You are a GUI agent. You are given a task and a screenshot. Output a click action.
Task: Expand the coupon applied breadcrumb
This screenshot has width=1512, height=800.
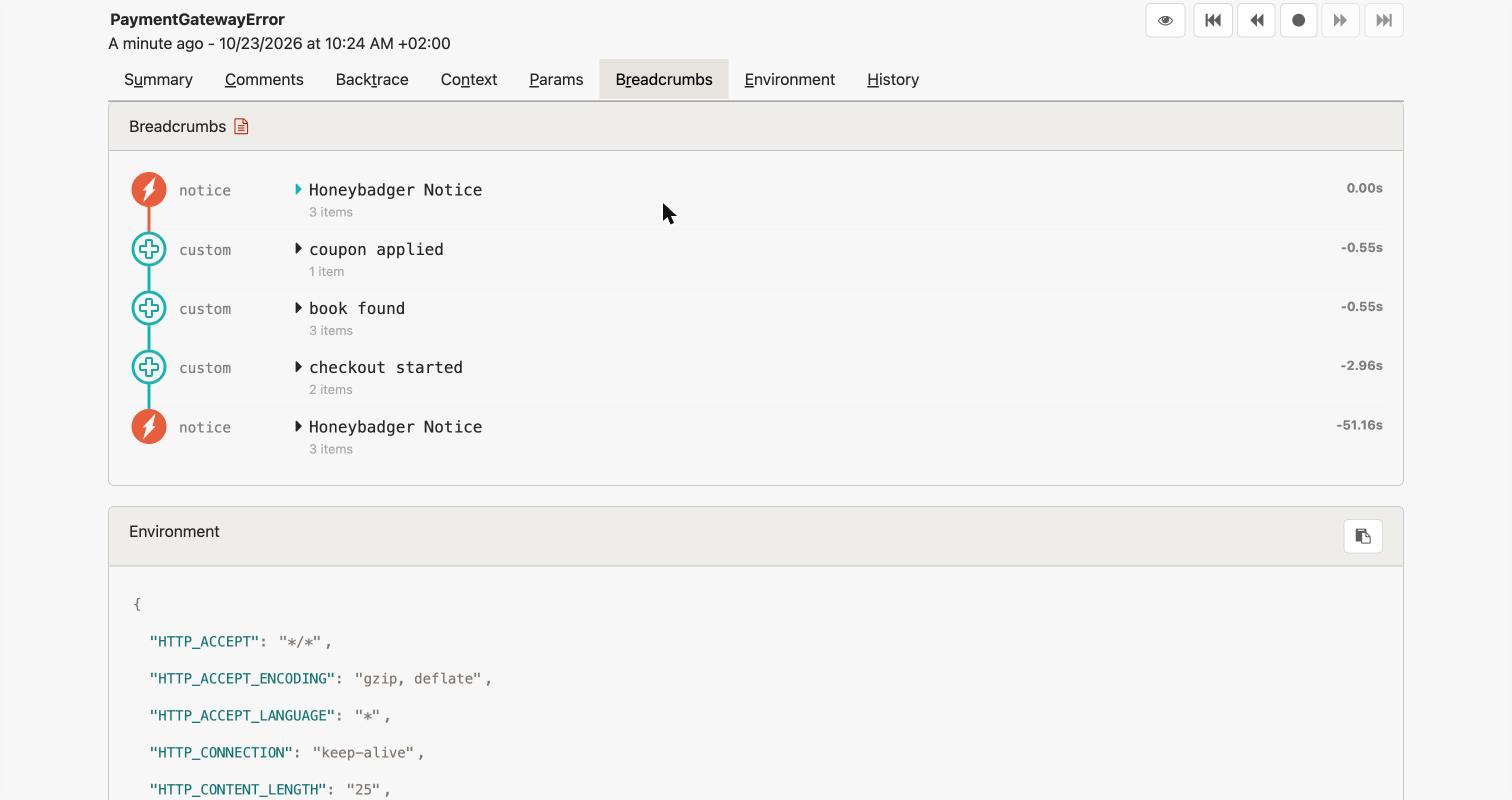click(x=298, y=248)
